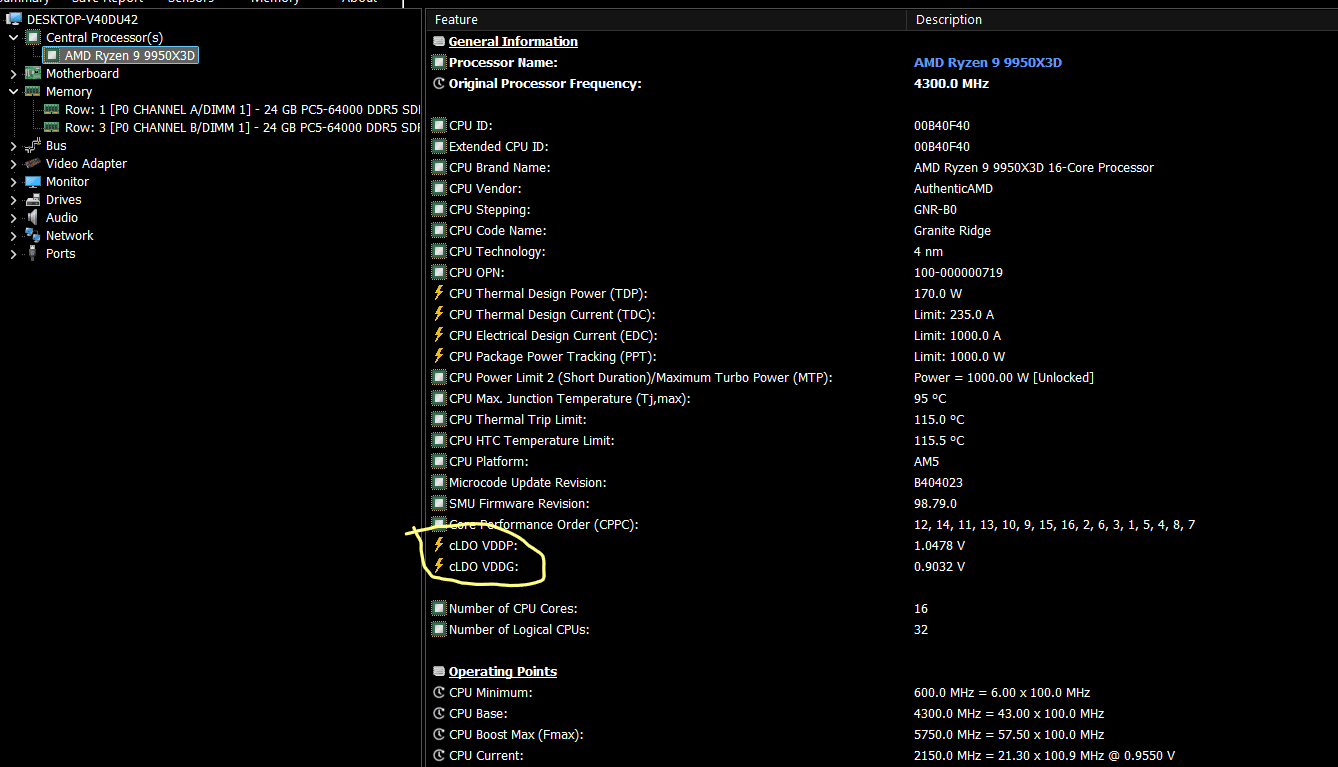Select the CPU ID value 00B40F40
Viewport: 1338px width, 767px height.
point(942,125)
